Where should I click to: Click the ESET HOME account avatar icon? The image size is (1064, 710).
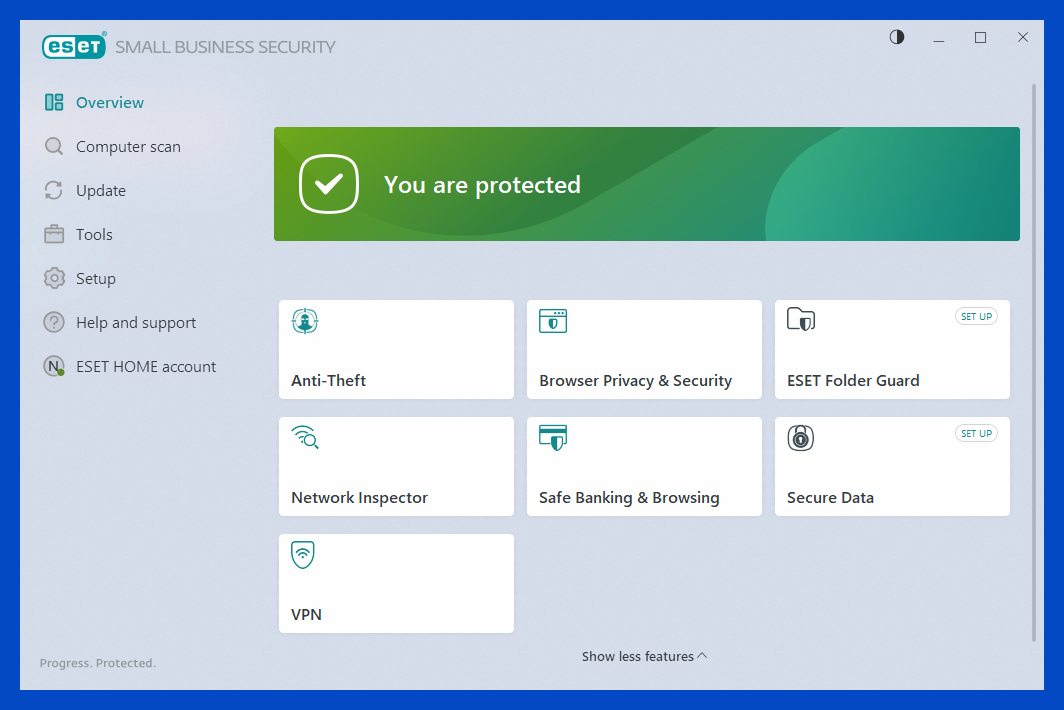(54, 367)
